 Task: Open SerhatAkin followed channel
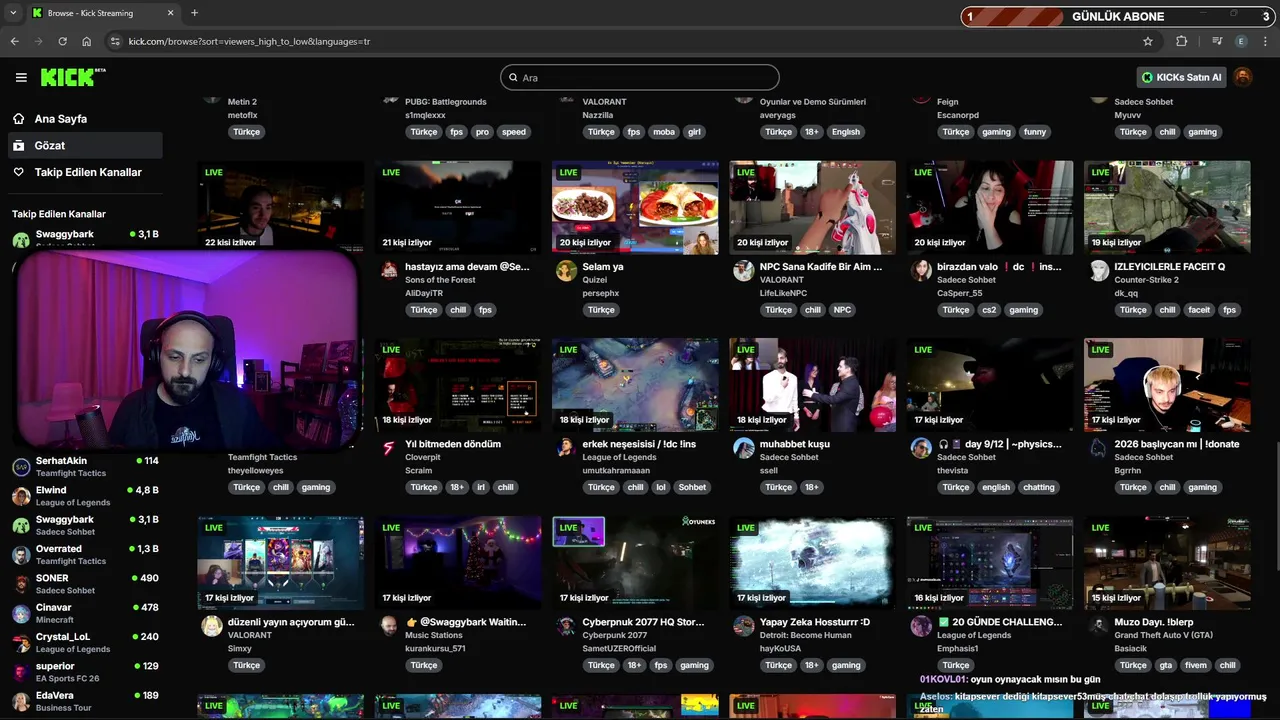(85, 467)
